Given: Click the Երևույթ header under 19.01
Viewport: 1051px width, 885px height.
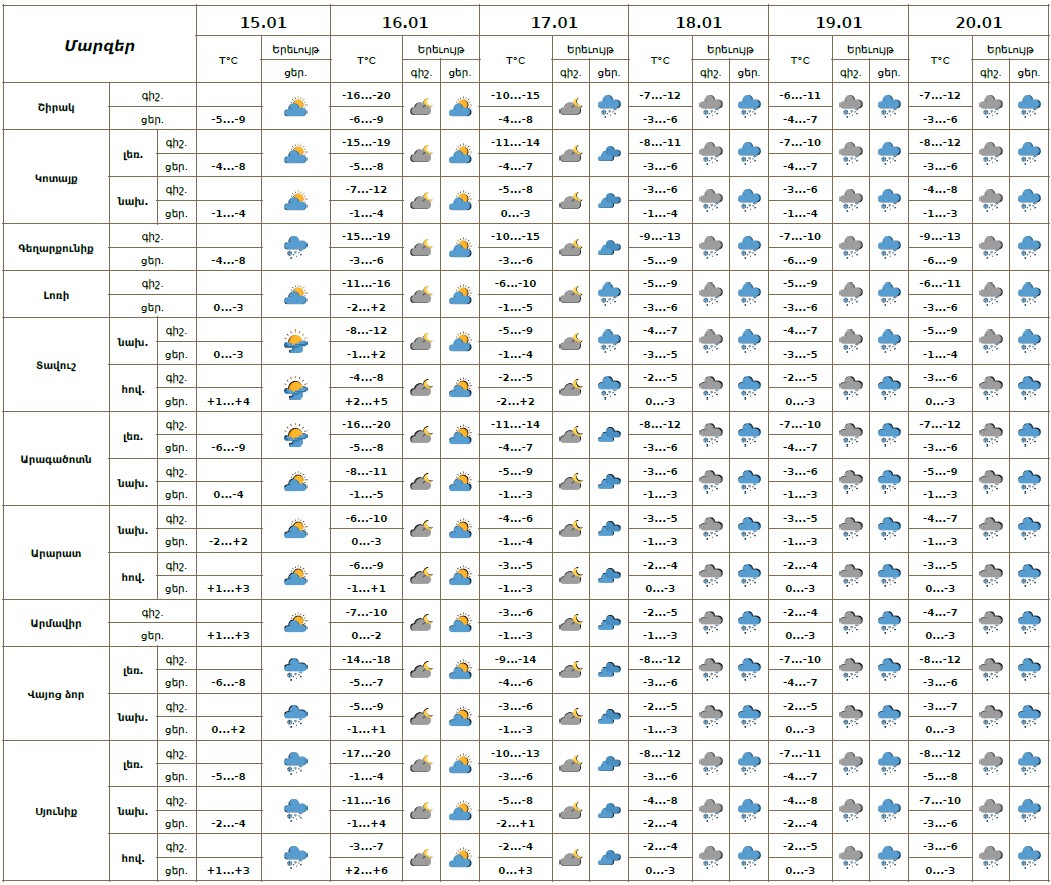Looking at the screenshot, I should (869, 49).
